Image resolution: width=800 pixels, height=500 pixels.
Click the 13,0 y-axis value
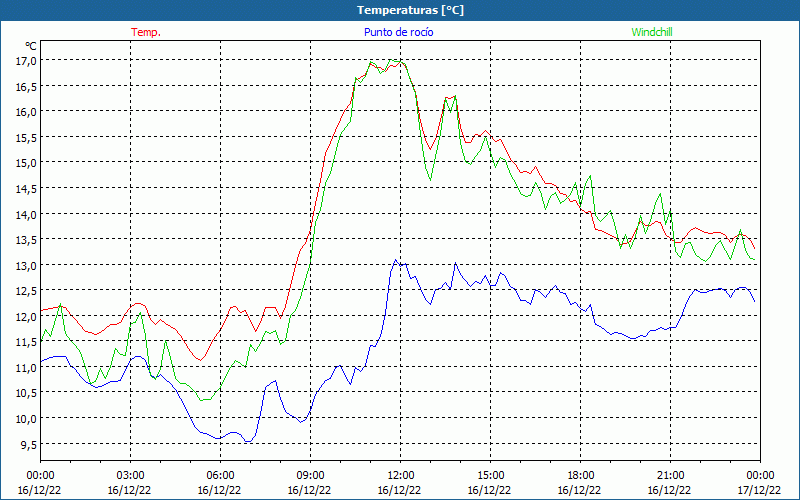tap(27, 265)
